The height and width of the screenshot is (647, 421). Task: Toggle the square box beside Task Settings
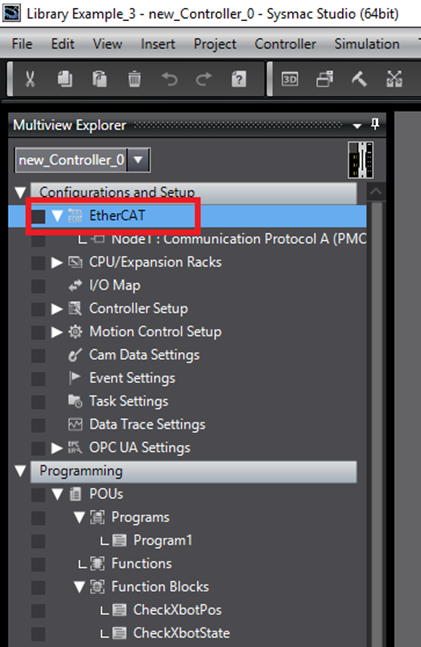(38, 401)
